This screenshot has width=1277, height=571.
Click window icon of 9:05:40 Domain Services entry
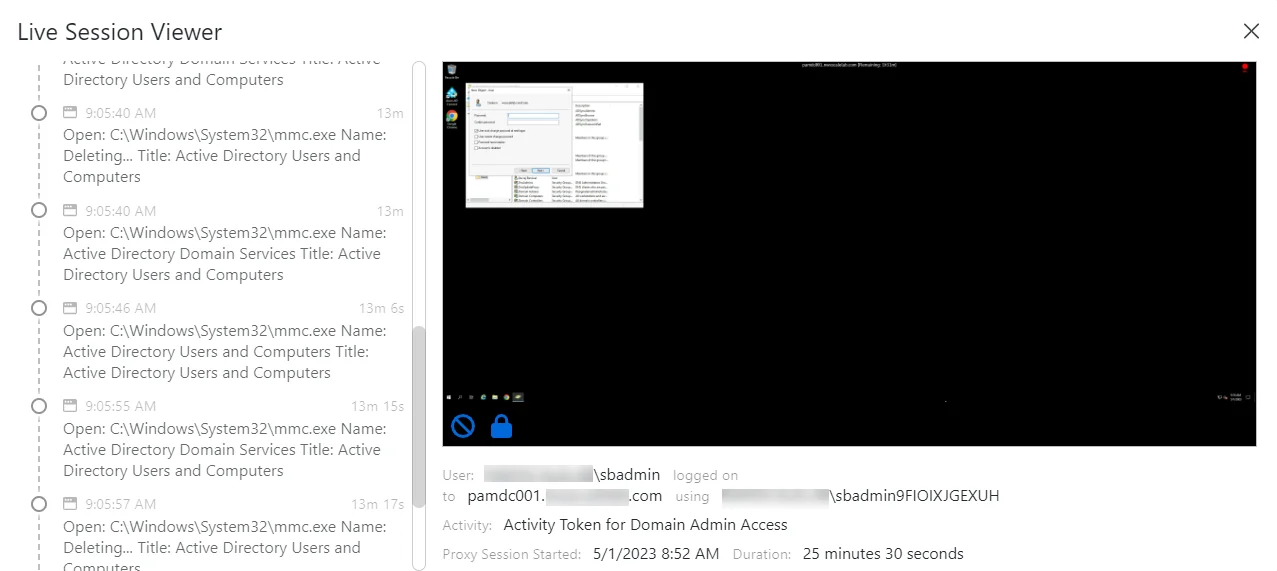[70, 210]
